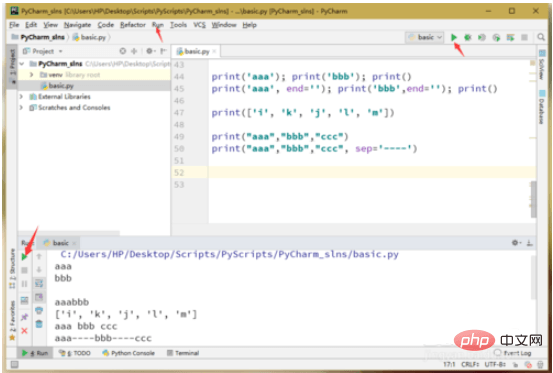Open the Event Log button
This screenshot has height=373, width=553.
click(x=512, y=353)
